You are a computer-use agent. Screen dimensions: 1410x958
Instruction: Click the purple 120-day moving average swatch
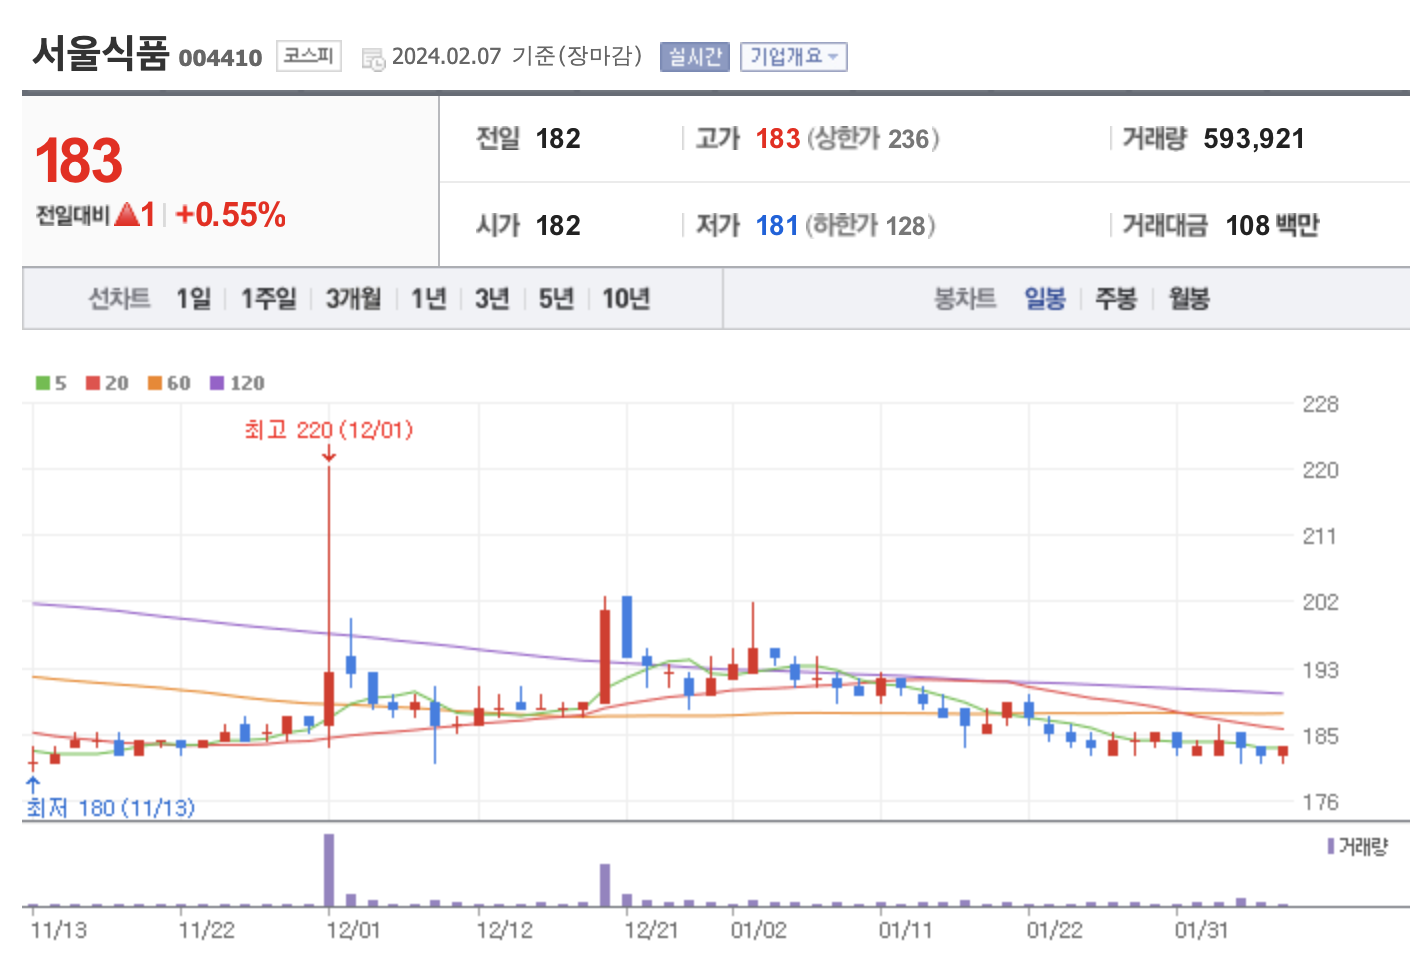[217, 383]
